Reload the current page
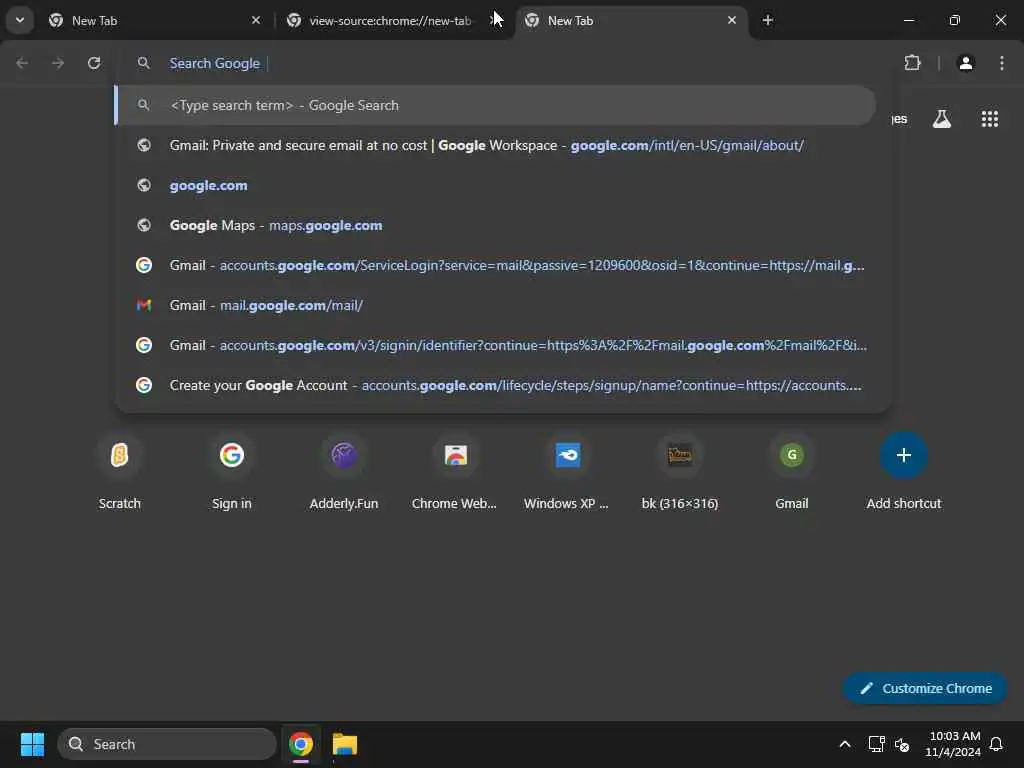The height and width of the screenshot is (768, 1024). pos(94,63)
